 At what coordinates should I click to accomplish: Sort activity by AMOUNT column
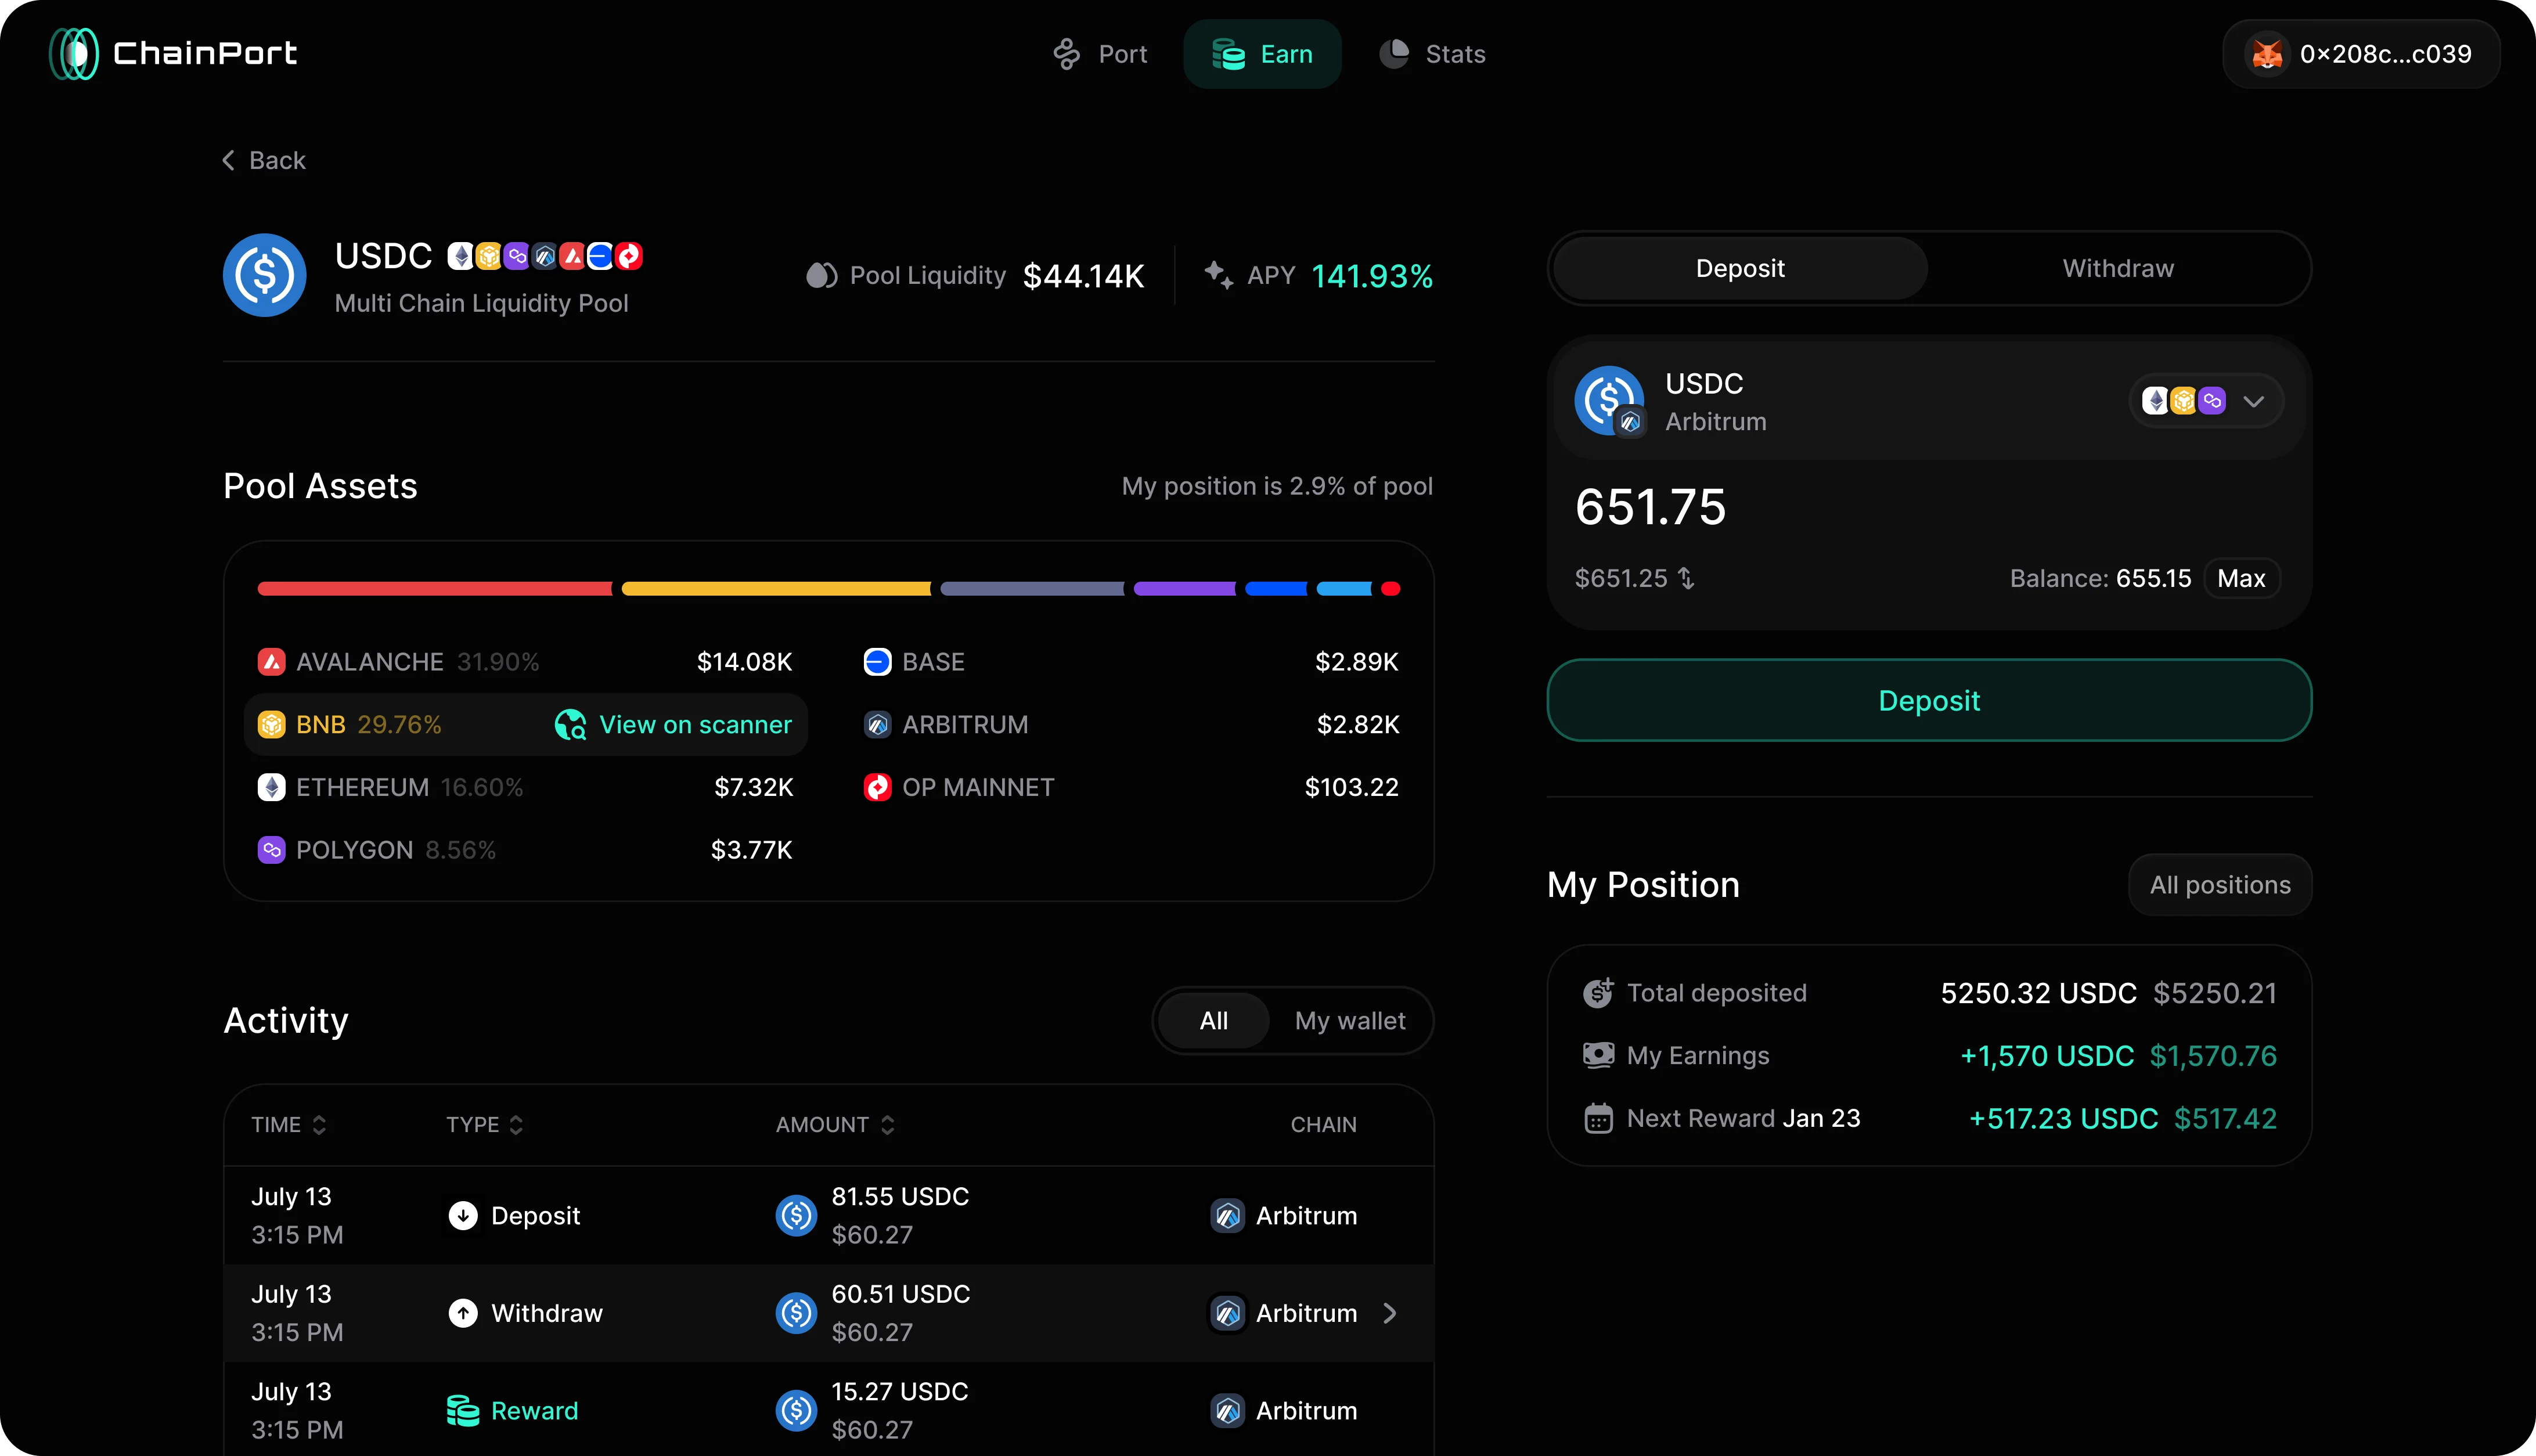pos(836,1125)
